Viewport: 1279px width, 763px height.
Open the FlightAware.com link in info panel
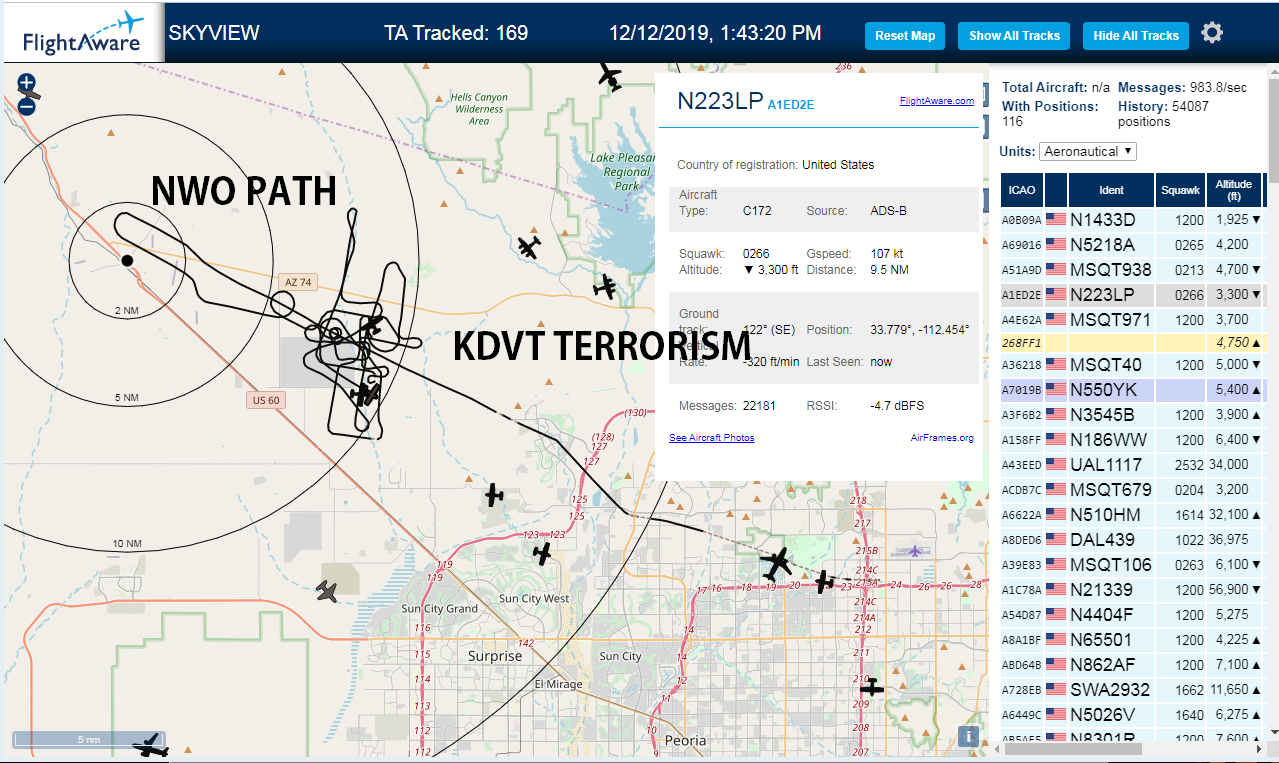[x=936, y=101]
